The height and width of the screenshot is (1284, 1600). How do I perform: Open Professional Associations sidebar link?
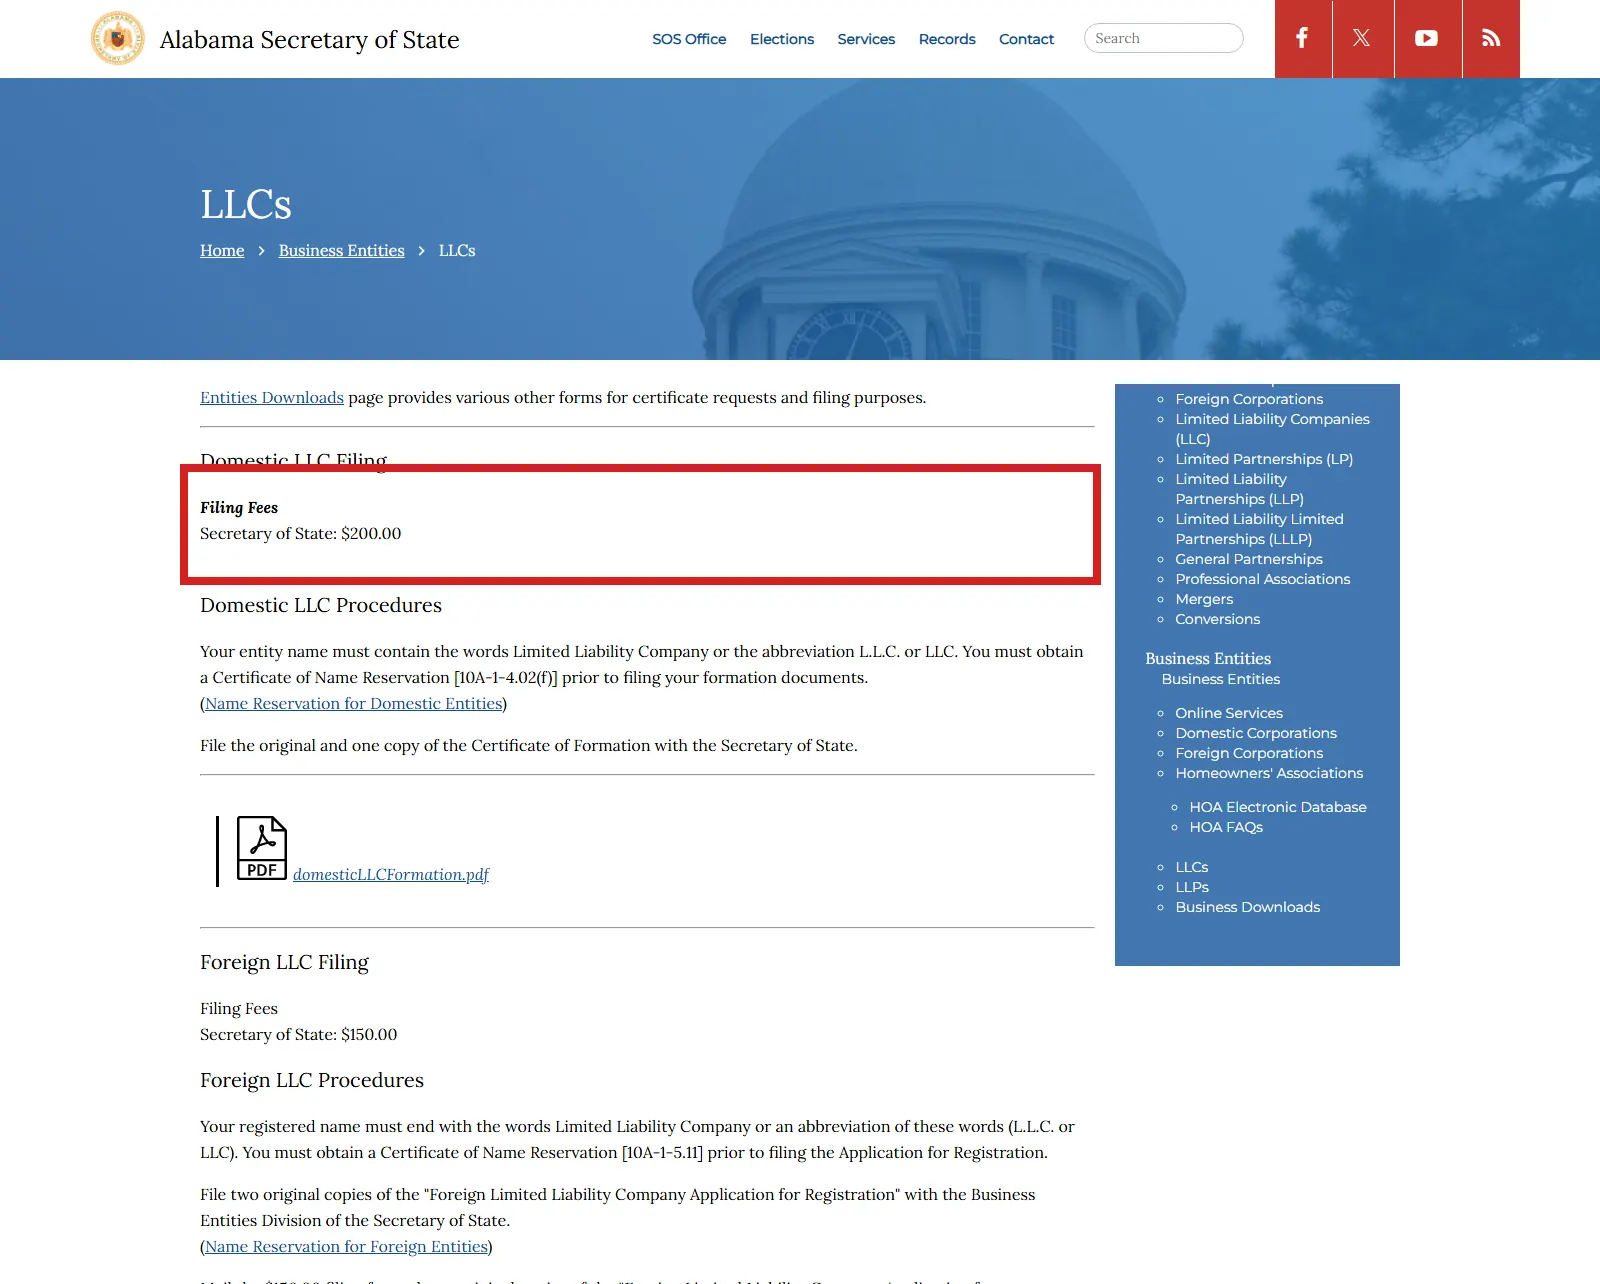point(1263,579)
